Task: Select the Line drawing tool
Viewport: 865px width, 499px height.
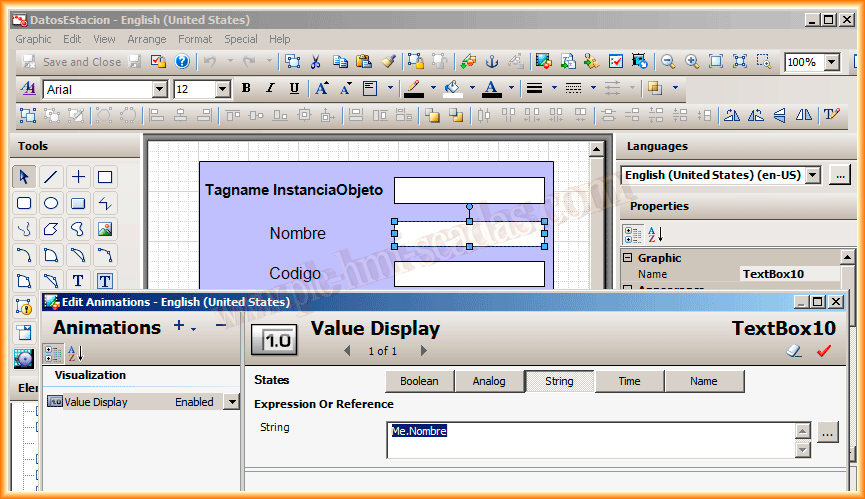Action: point(51,177)
